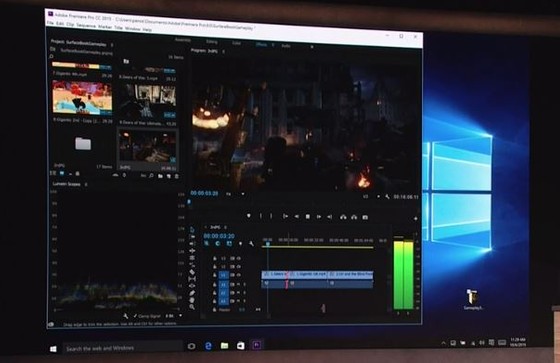Screen dimensions: 560x363
Task: Toggle lock on the V3 video track
Action: pos(215,258)
